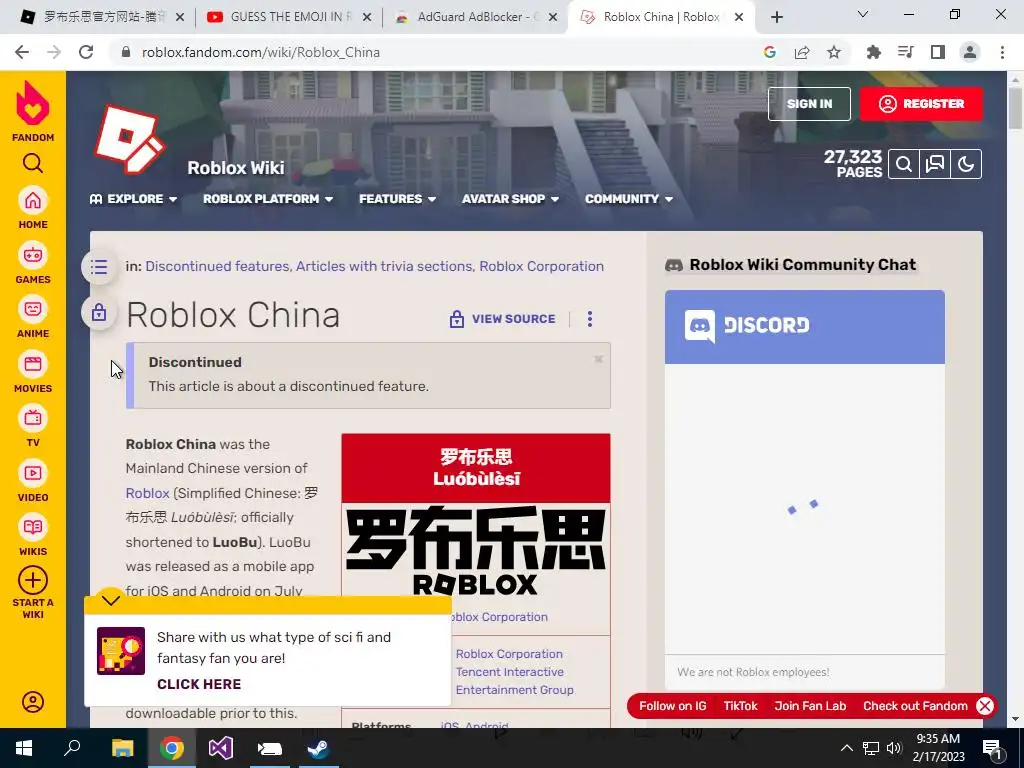Open user profile icon in sidebar
Screen dimensions: 1024x768
tap(33, 702)
